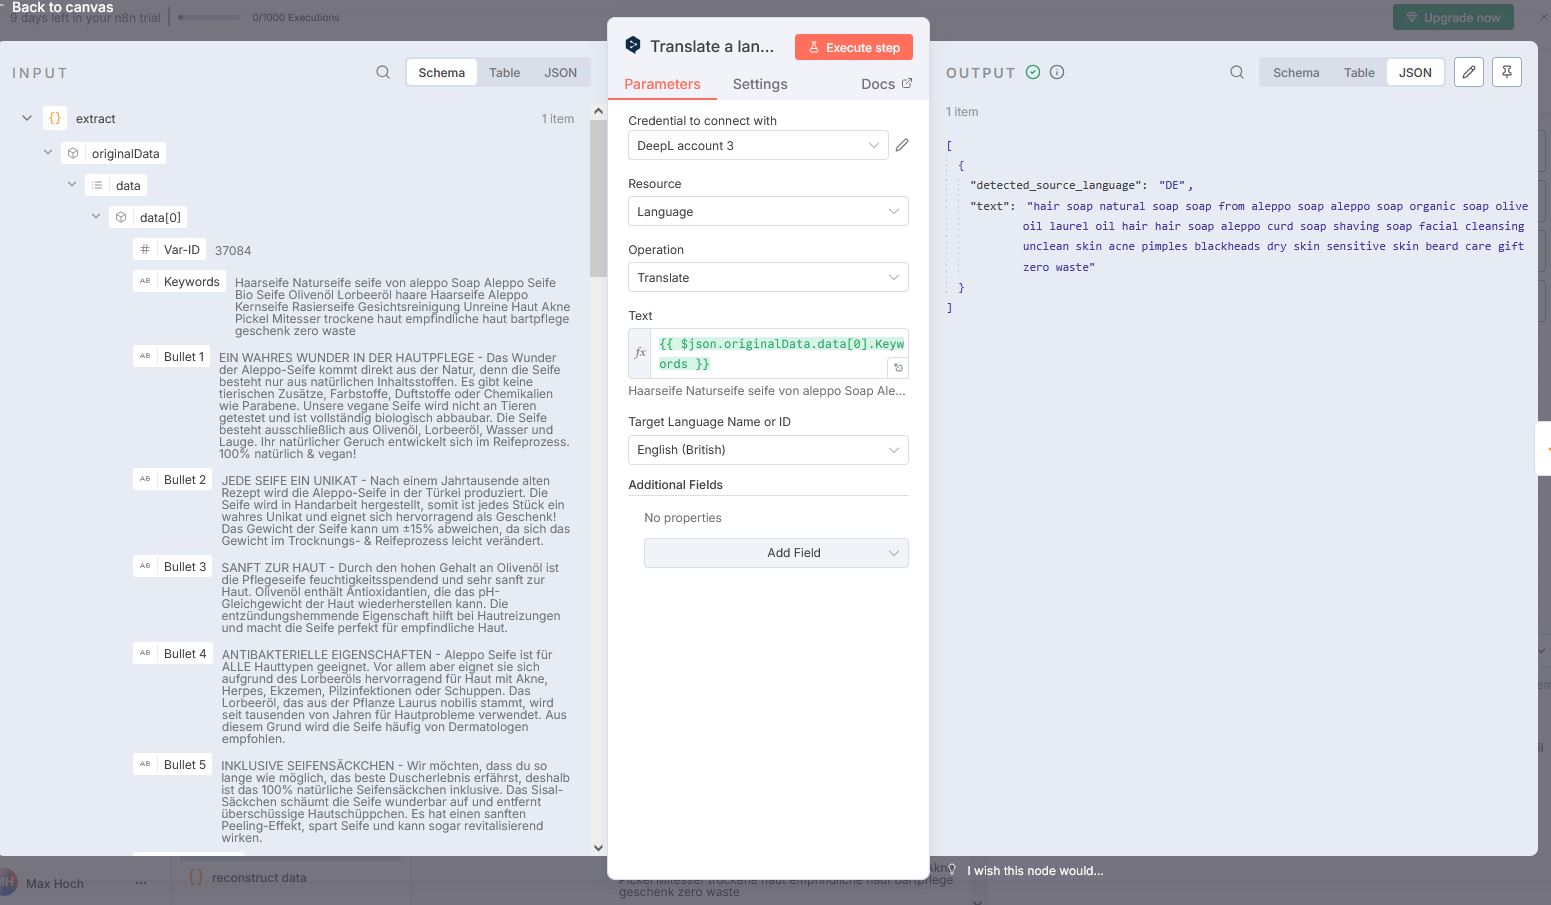
Task: Switch to the Settings tab
Action: click(x=760, y=84)
